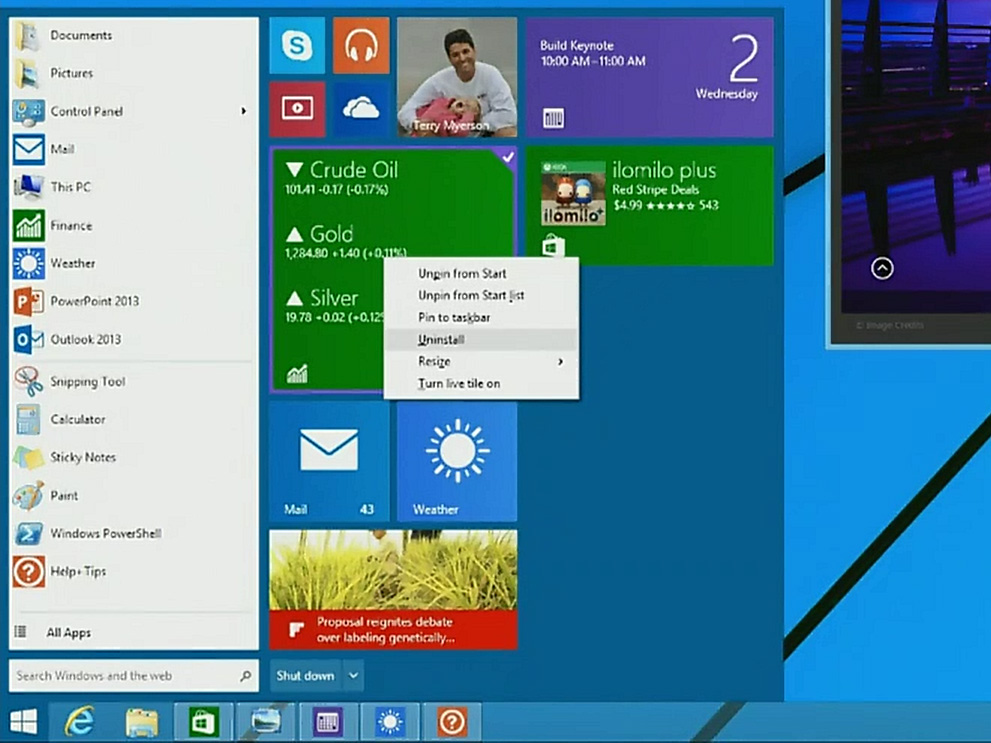Open the Terry Myerson photo tile
Image resolution: width=991 pixels, height=743 pixels.
click(x=457, y=77)
